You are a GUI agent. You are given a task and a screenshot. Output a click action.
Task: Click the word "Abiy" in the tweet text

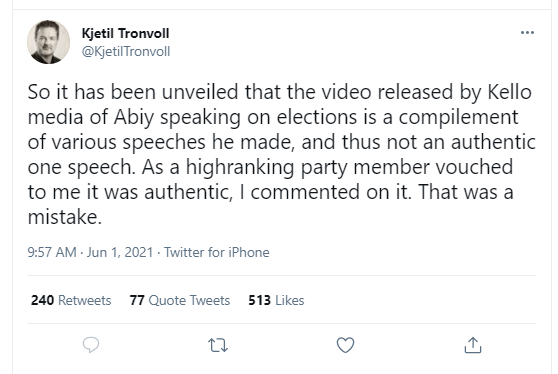tap(134, 117)
